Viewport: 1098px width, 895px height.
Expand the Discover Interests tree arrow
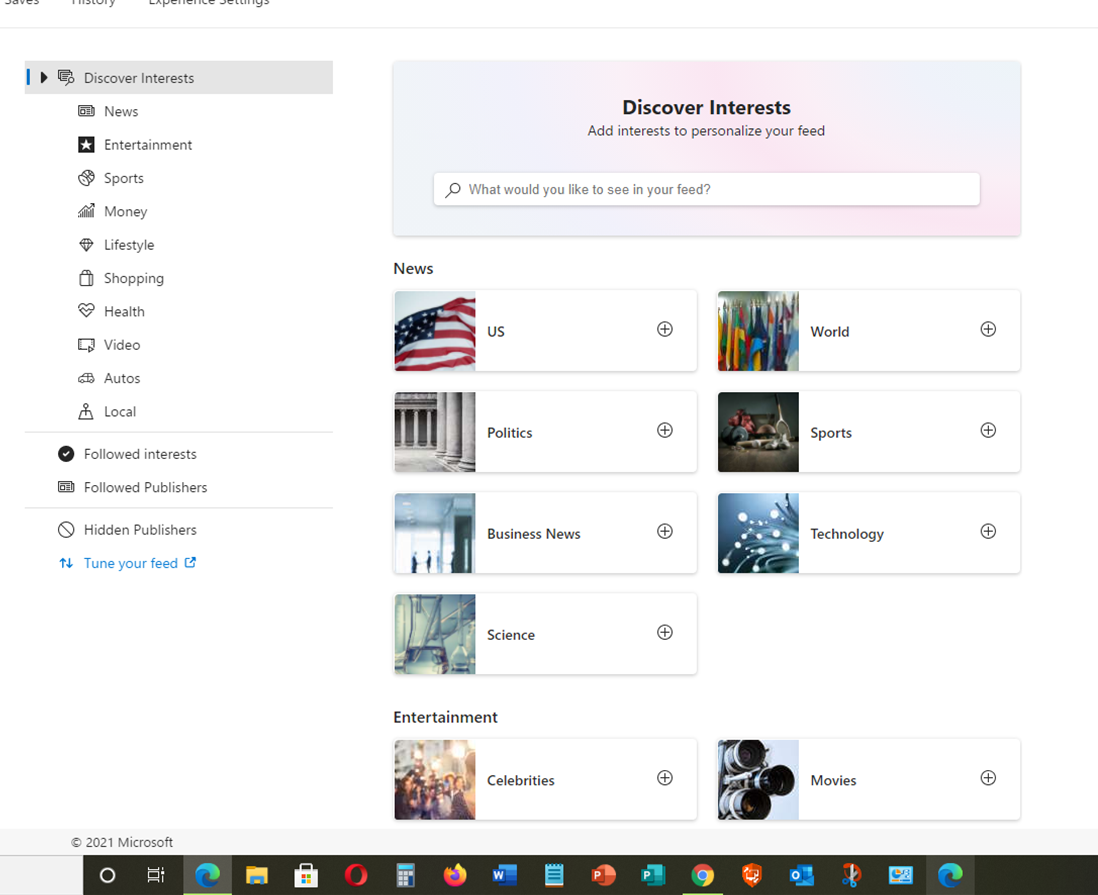pos(44,77)
